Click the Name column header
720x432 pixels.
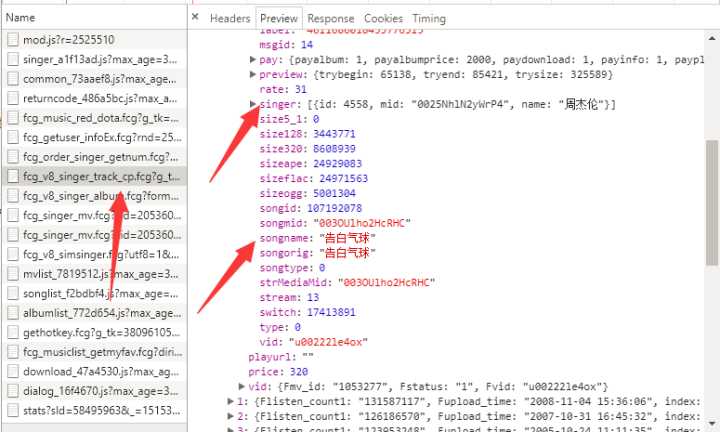click(94, 17)
